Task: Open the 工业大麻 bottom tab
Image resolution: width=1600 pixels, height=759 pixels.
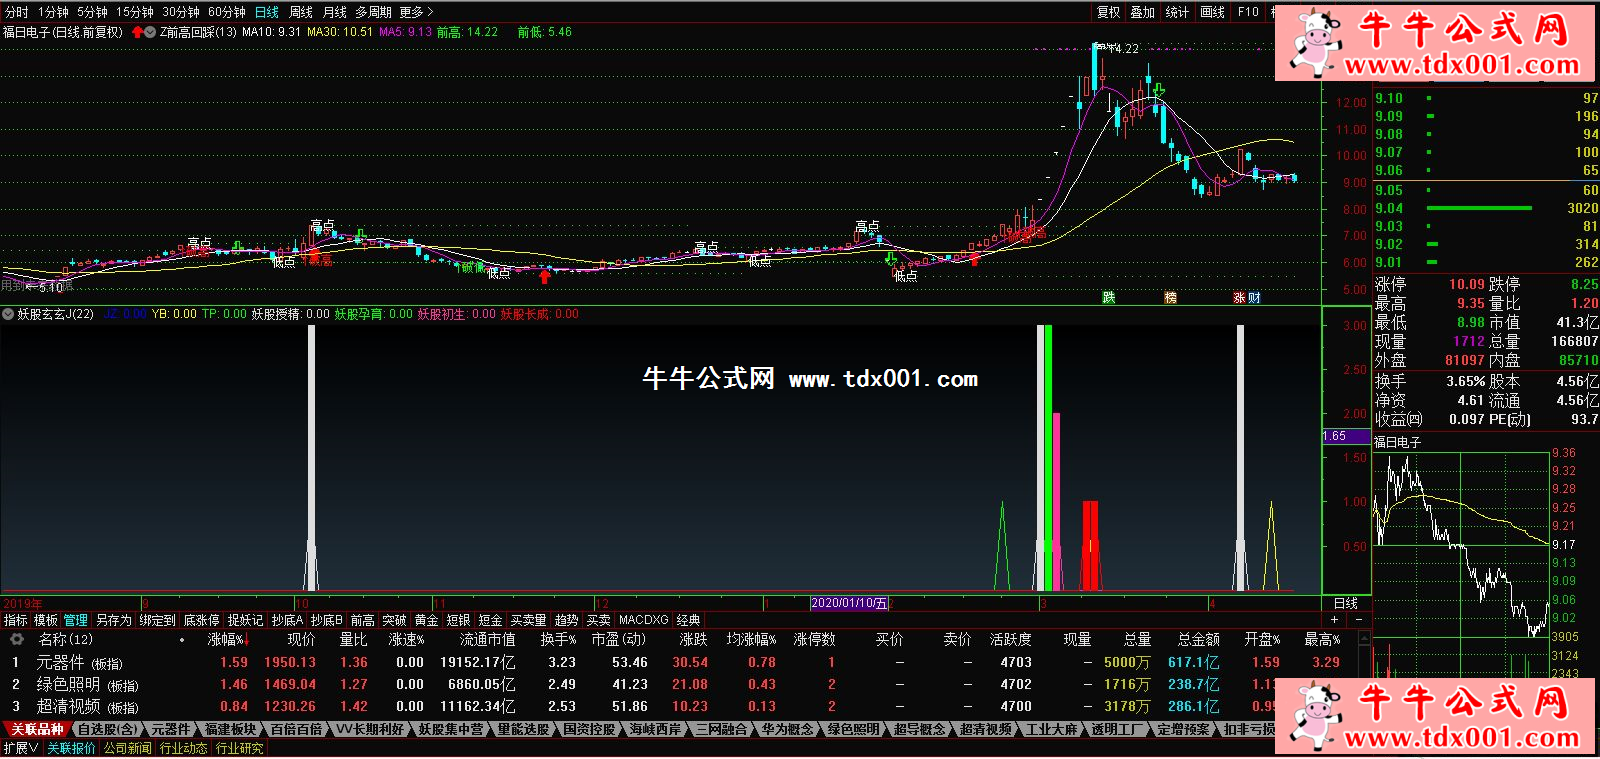Action: click(1052, 729)
